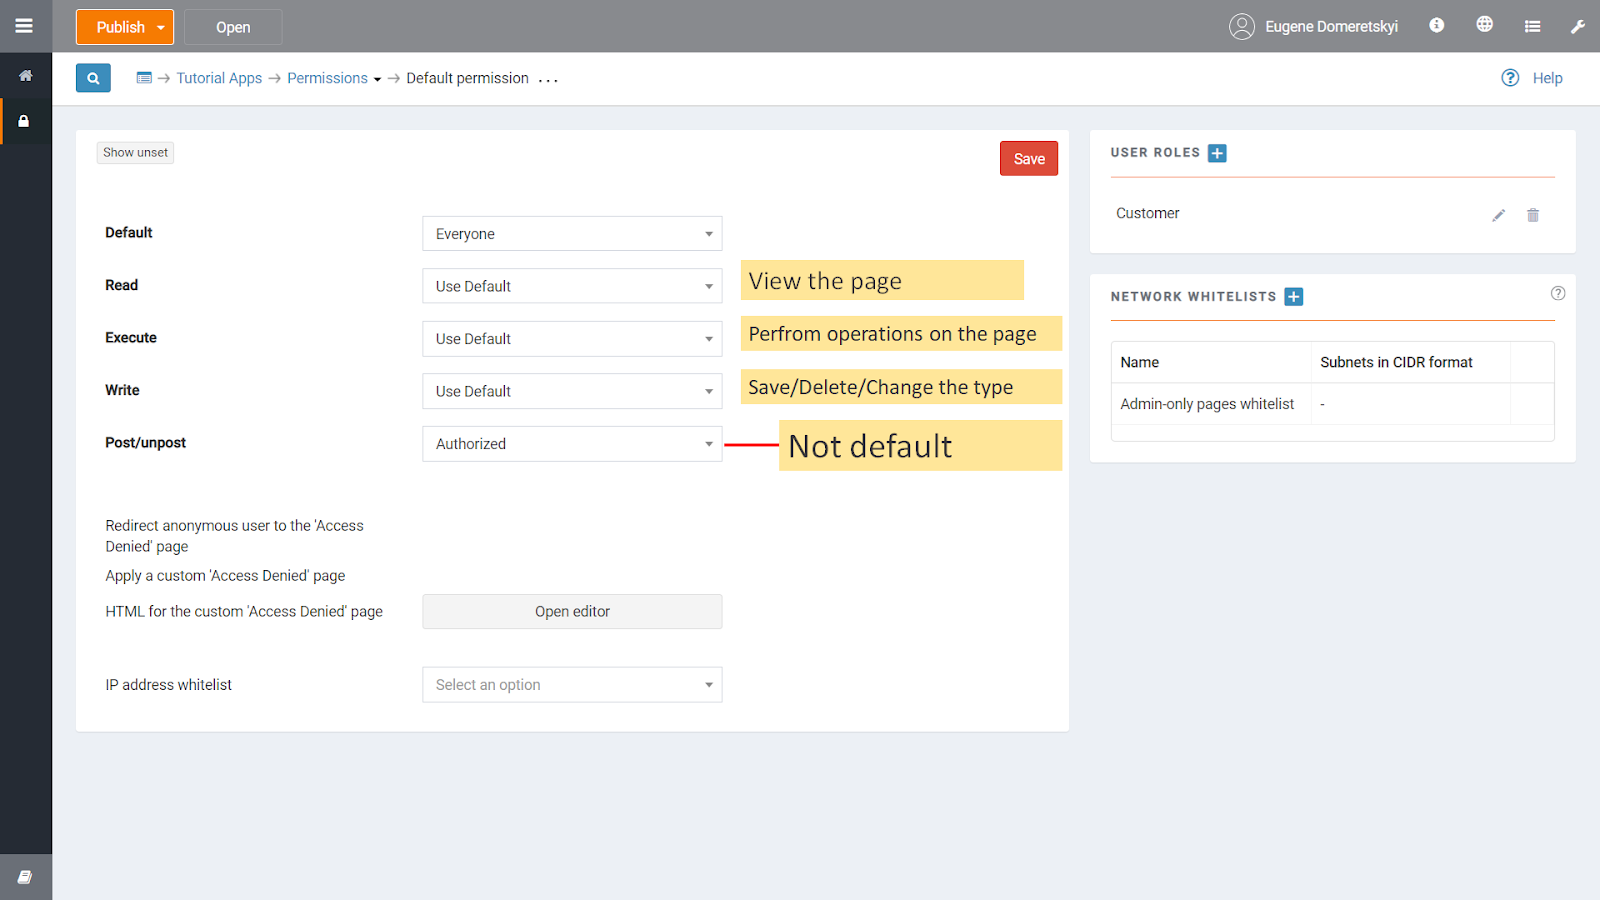Expand the IP address whitelist selector
Screen dimensions: 1600x900
pyautogui.click(x=572, y=685)
